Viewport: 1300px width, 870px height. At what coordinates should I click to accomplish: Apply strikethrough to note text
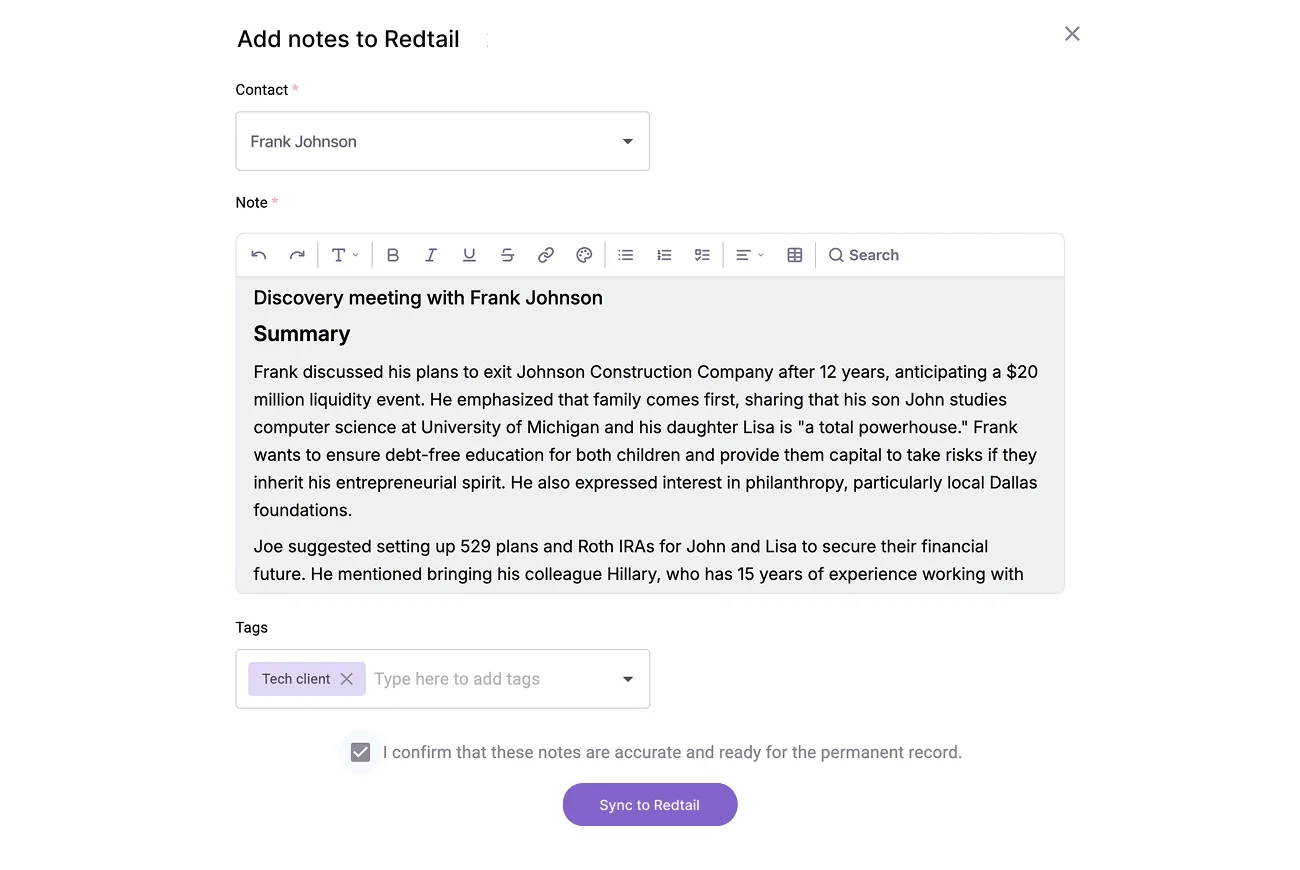507,255
